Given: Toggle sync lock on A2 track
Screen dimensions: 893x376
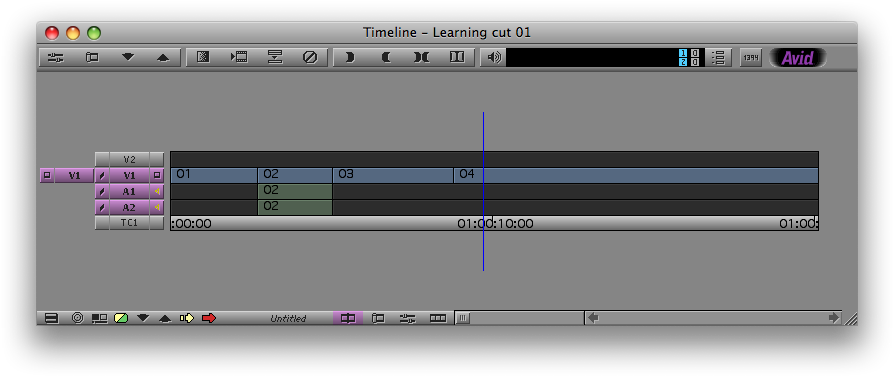Looking at the screenshot, I should click(102, 207).
